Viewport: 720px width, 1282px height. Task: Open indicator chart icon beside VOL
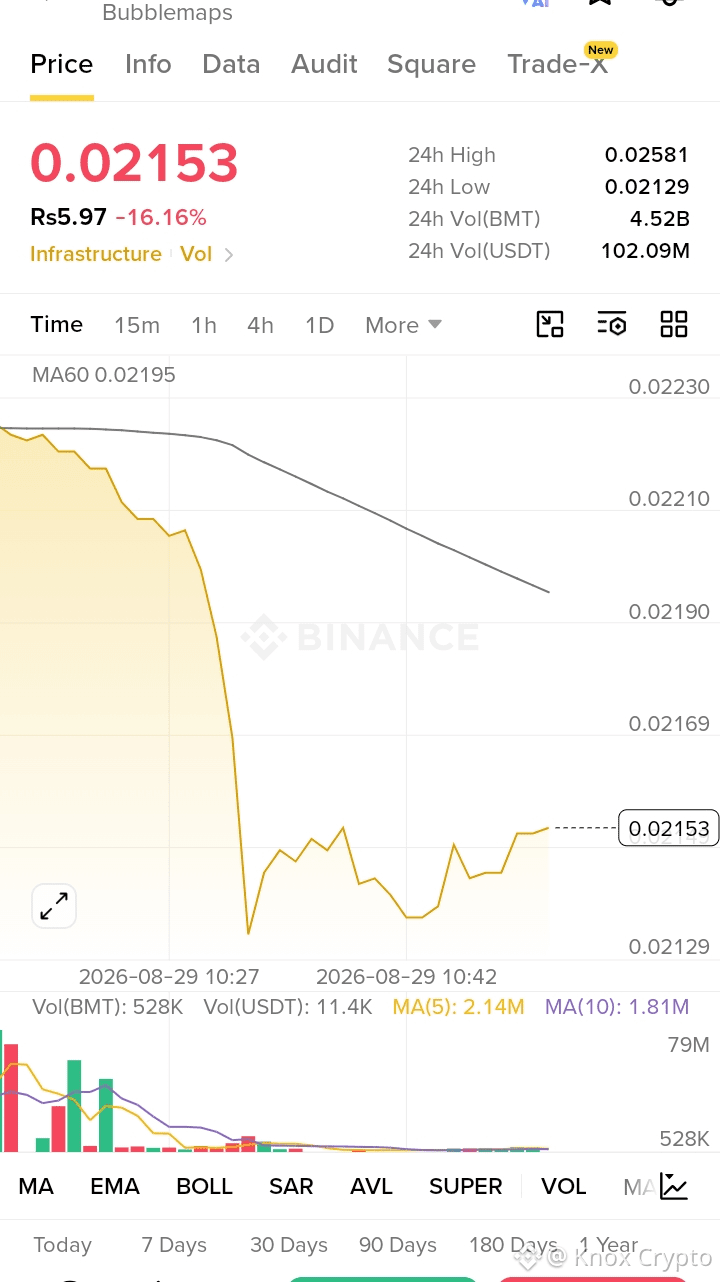coord(674,1187)
